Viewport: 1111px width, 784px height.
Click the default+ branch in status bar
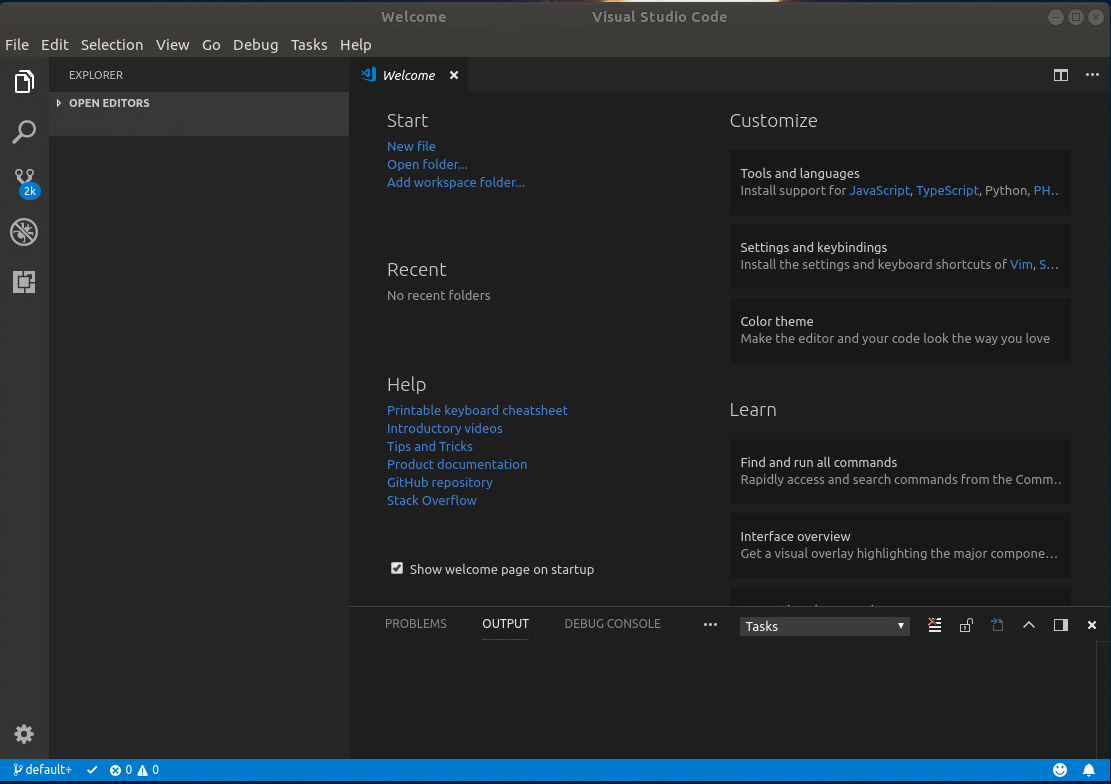click(43, 770)
